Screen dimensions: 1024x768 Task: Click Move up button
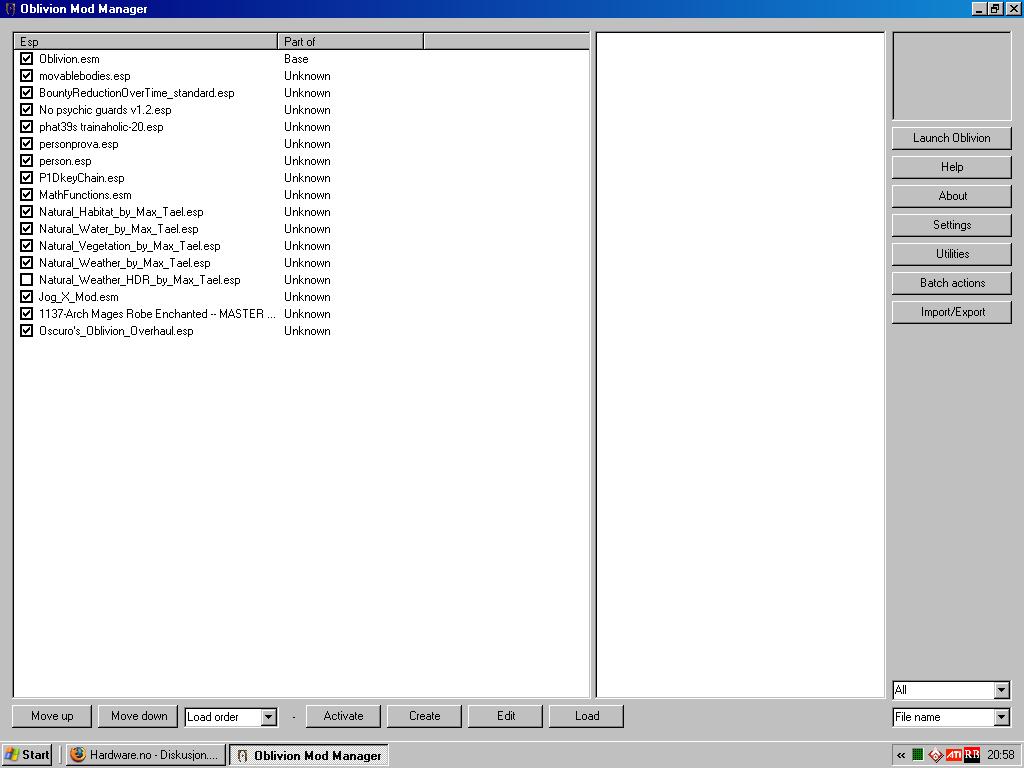[x=52, y=716]
